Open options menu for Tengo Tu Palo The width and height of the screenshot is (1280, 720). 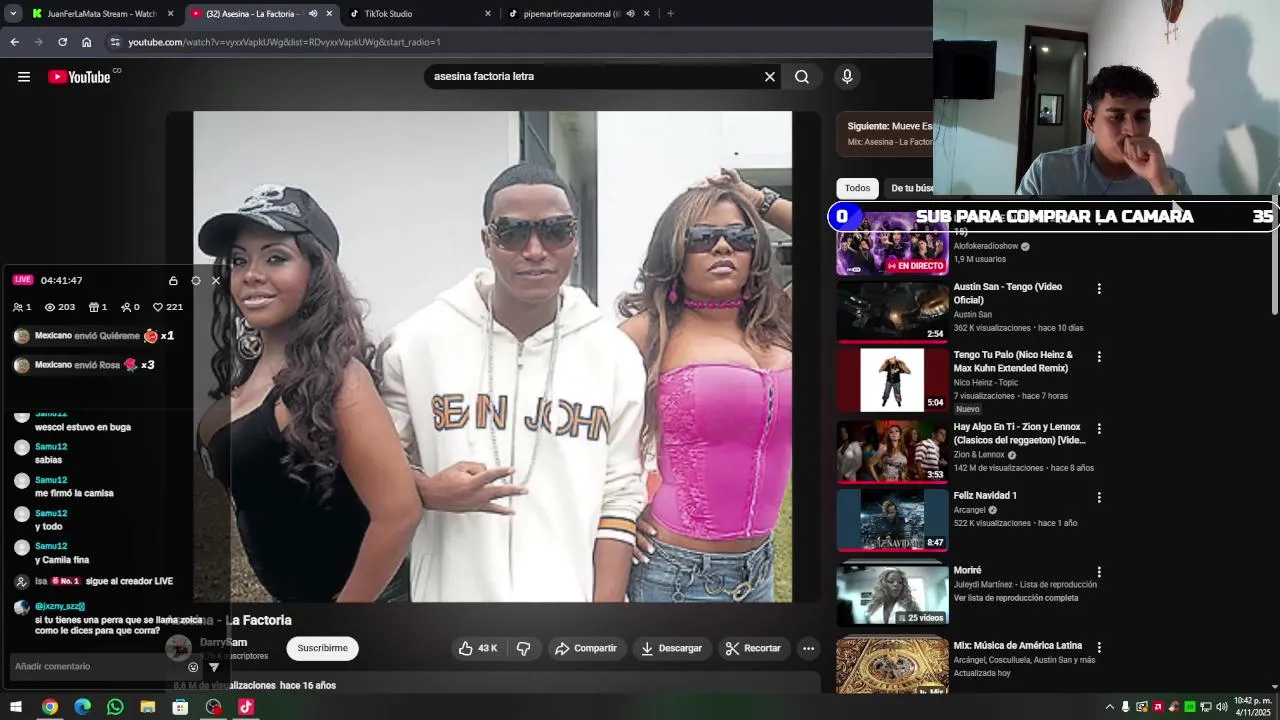tap(1099, 357)
